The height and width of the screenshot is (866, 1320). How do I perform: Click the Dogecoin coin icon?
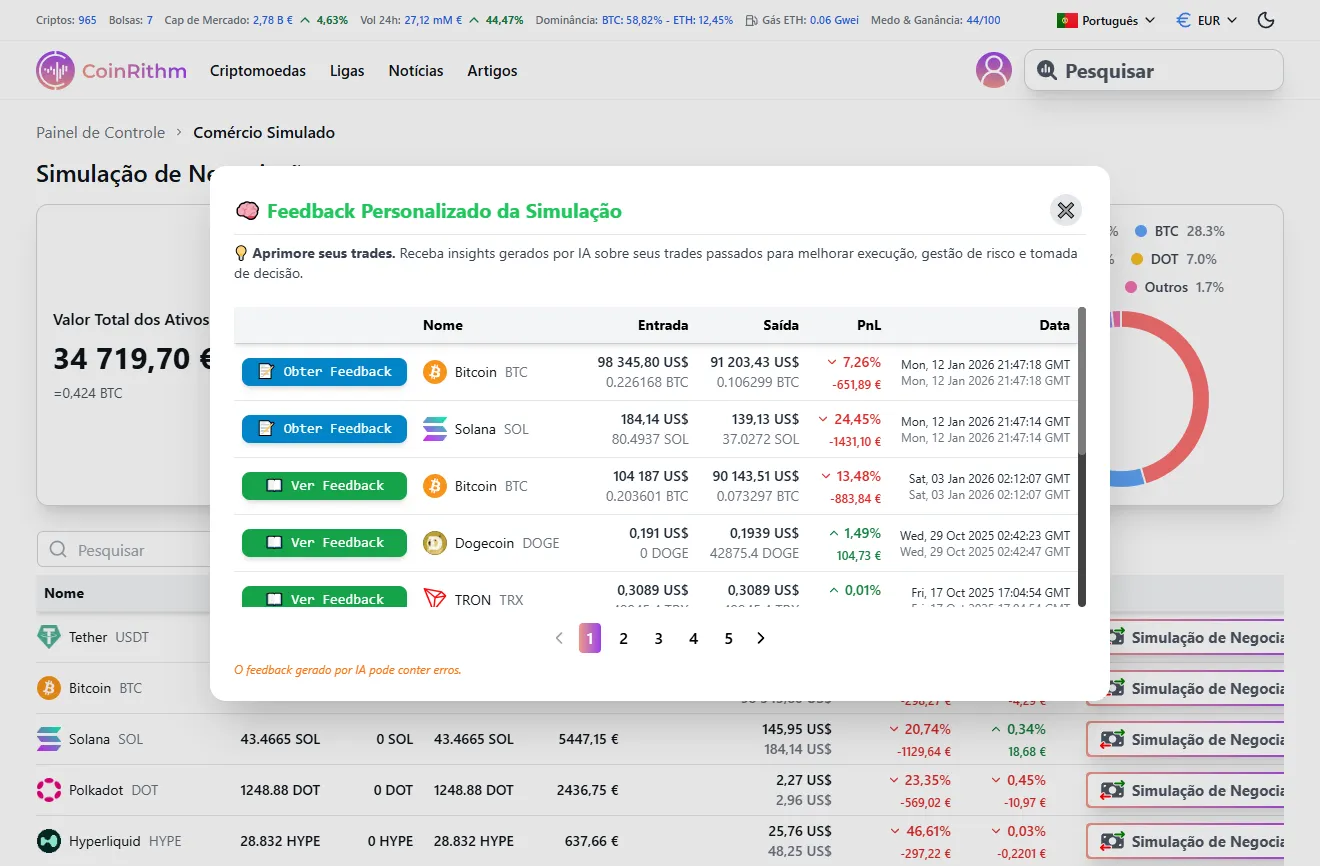coord(434,542)
